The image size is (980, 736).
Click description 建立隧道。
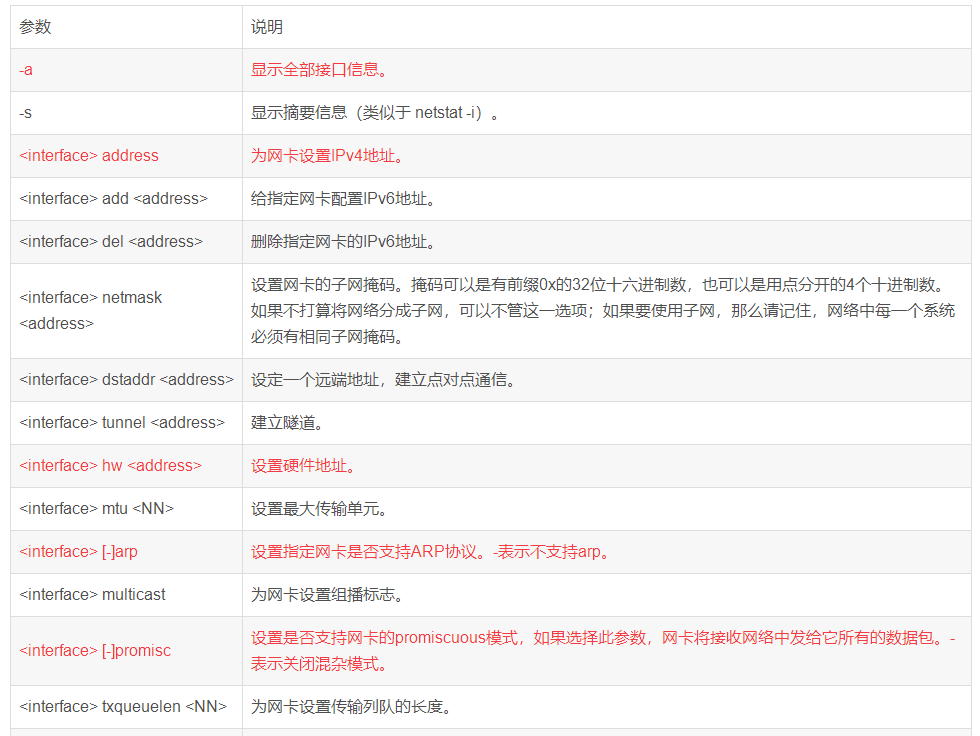click(x=288, y=423)
